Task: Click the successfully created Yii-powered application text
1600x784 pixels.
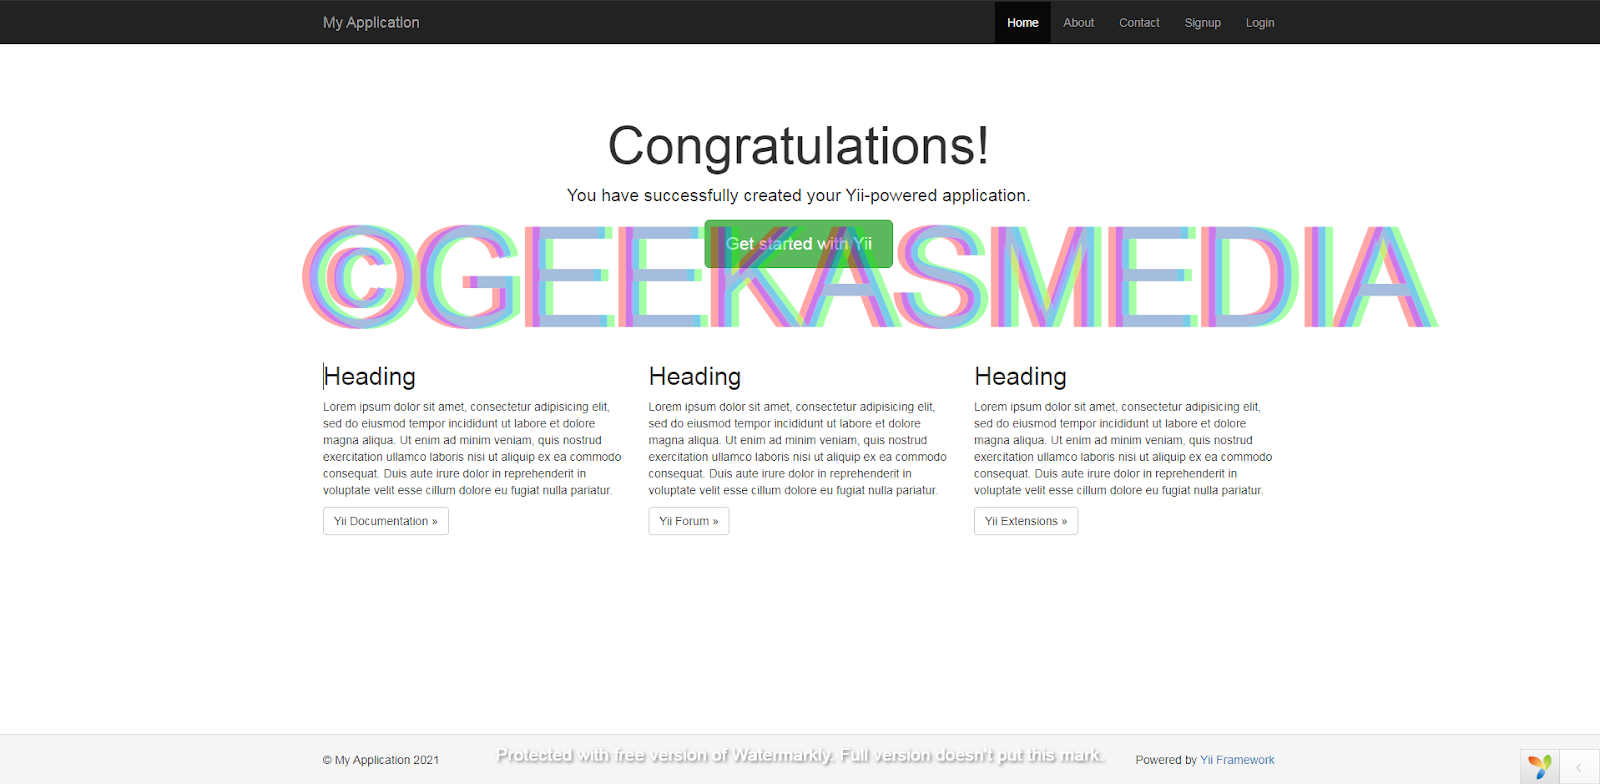Action: point(798,195)
